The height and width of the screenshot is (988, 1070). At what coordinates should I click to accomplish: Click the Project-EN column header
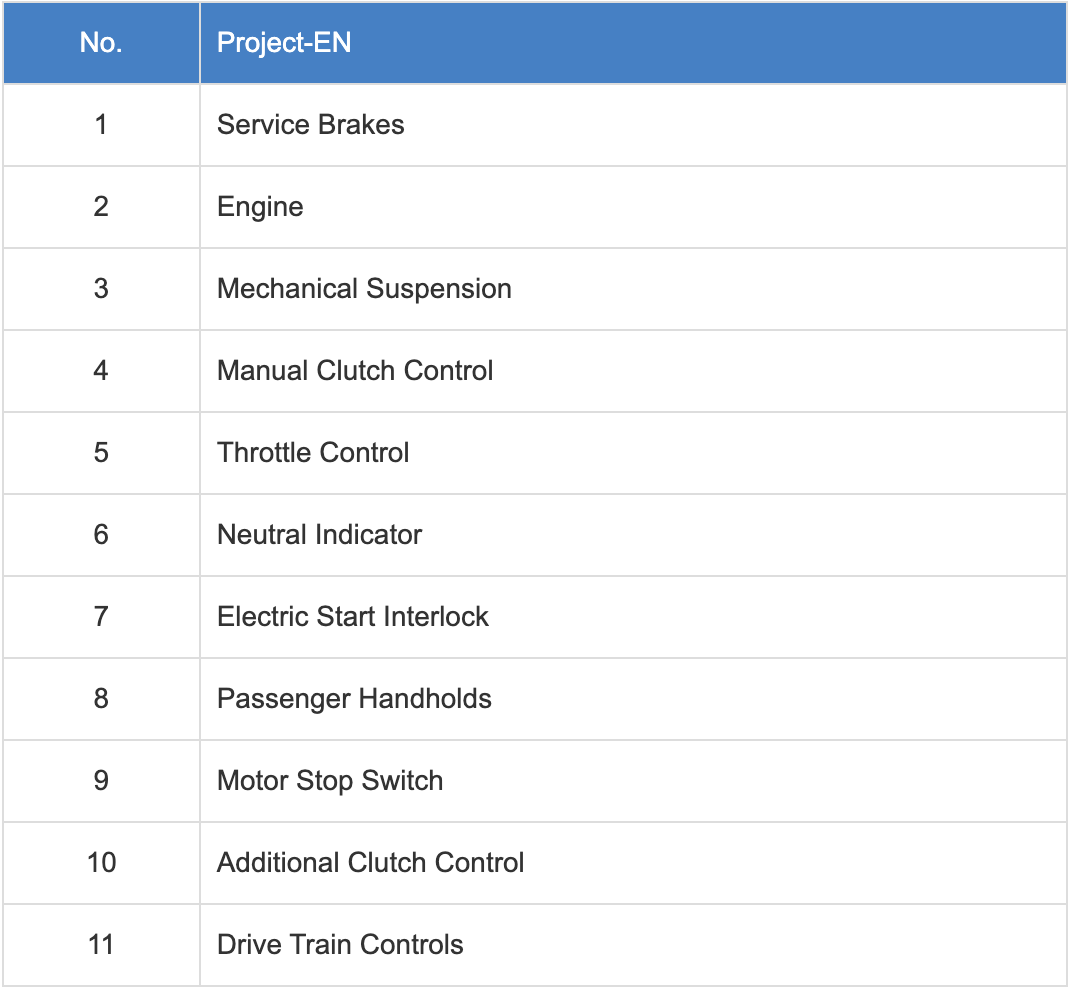(633, 42)
